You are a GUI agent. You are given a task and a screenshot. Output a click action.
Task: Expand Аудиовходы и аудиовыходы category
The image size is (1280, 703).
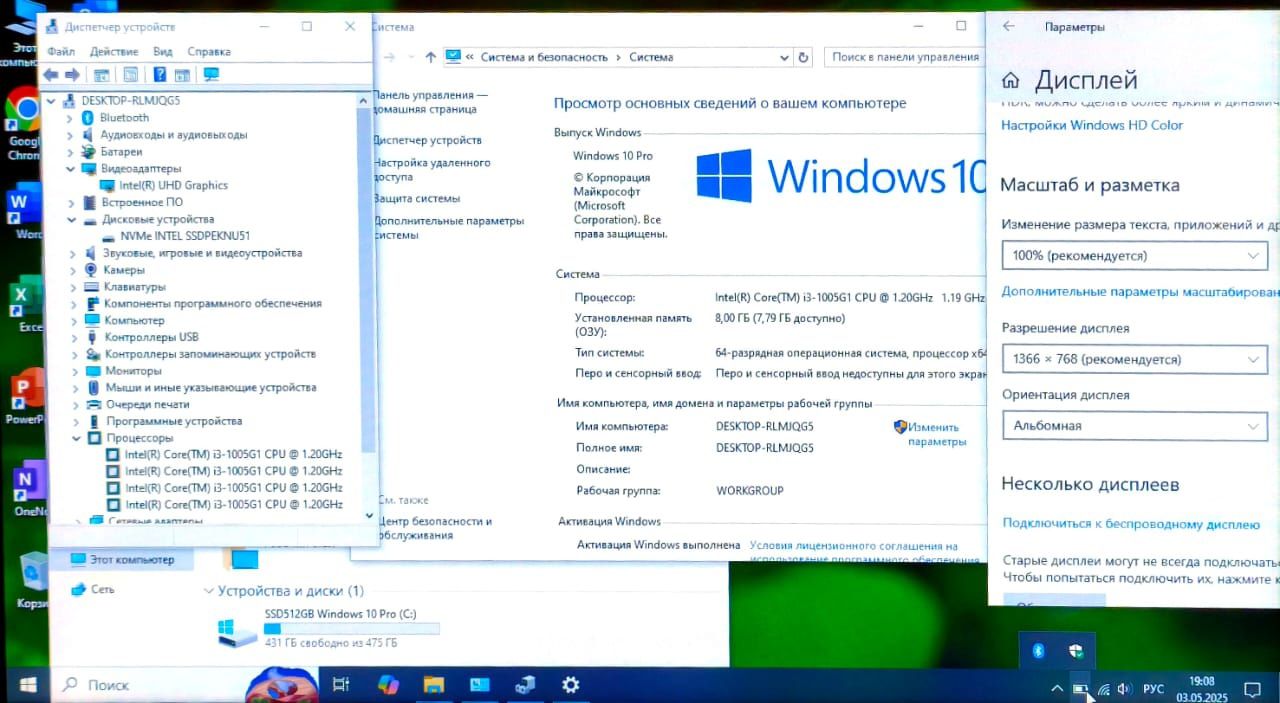(72, 135)
